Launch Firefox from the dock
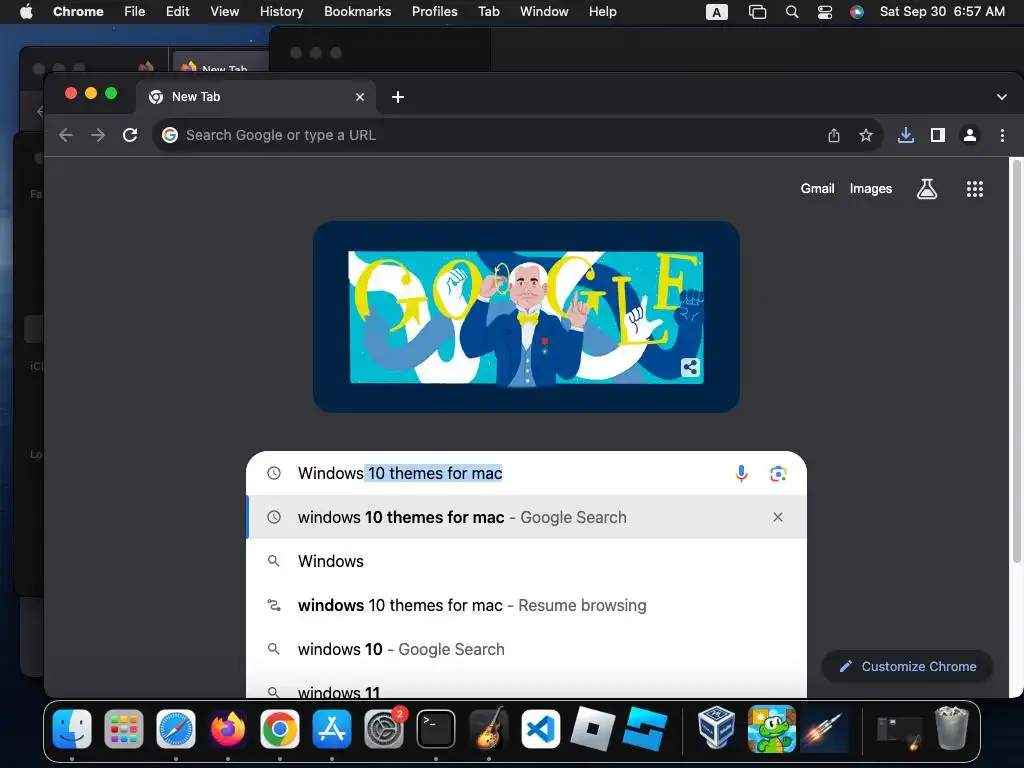 coord(228,729)
